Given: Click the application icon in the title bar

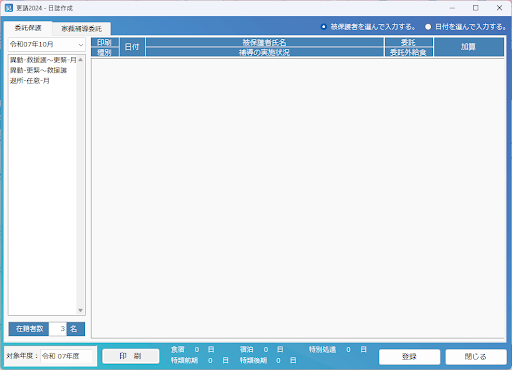Looking at the screenshot, I should click(x=9, y=8).
